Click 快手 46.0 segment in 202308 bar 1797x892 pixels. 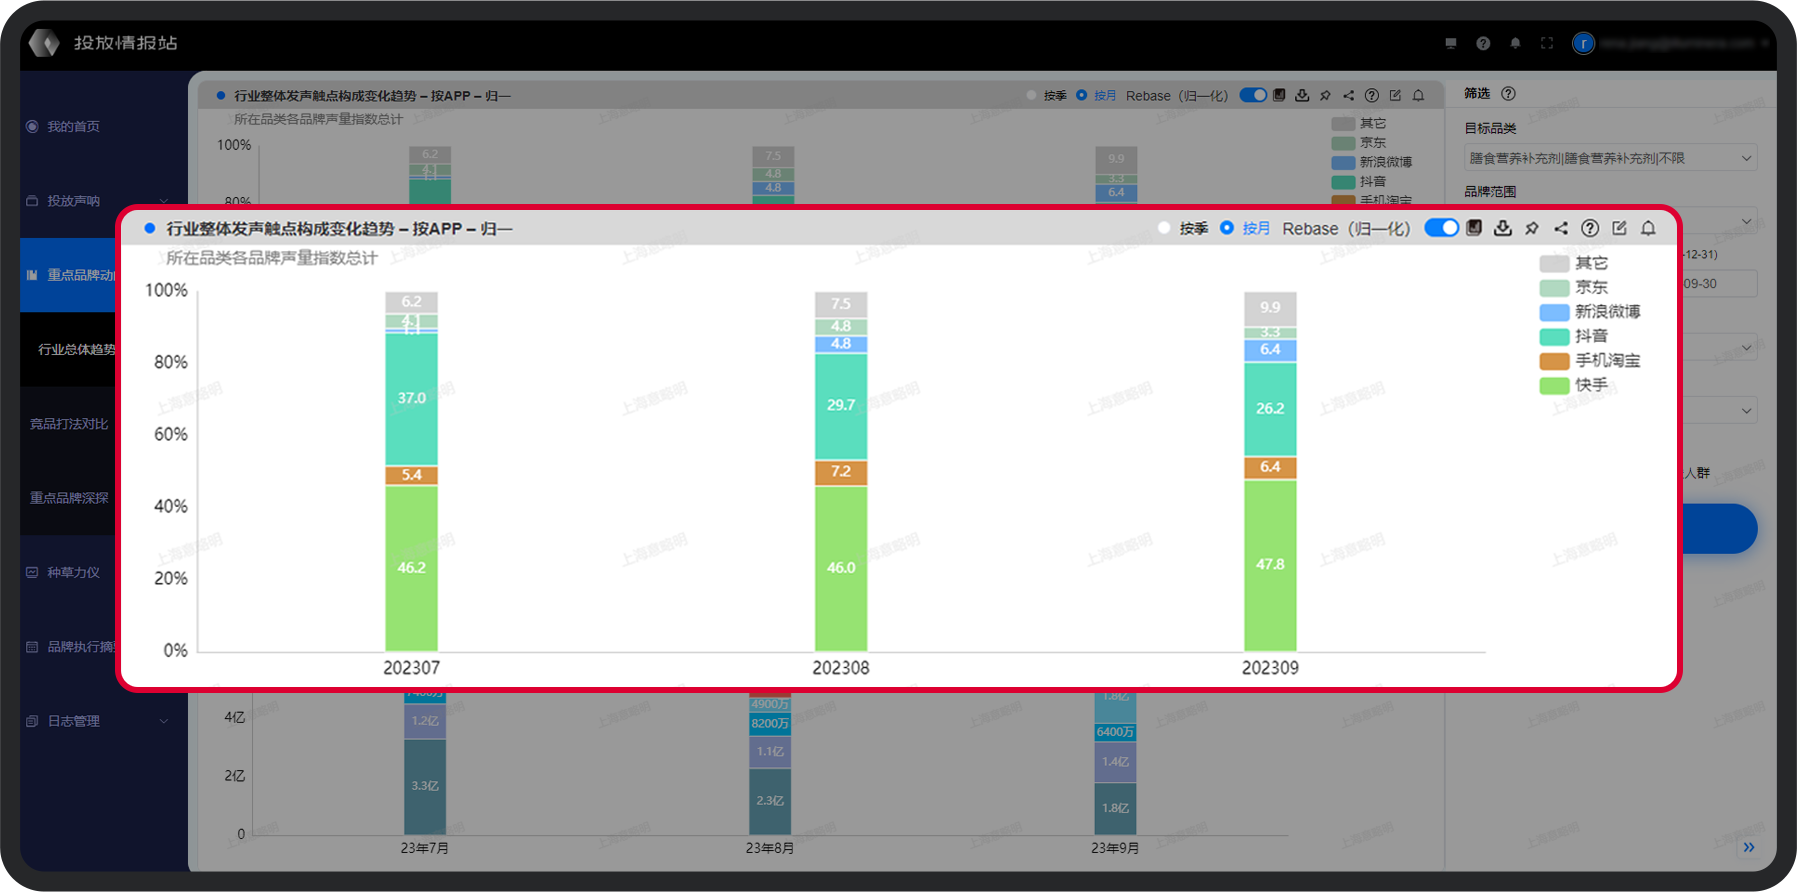pyautogui.click(x=841, y=568)
